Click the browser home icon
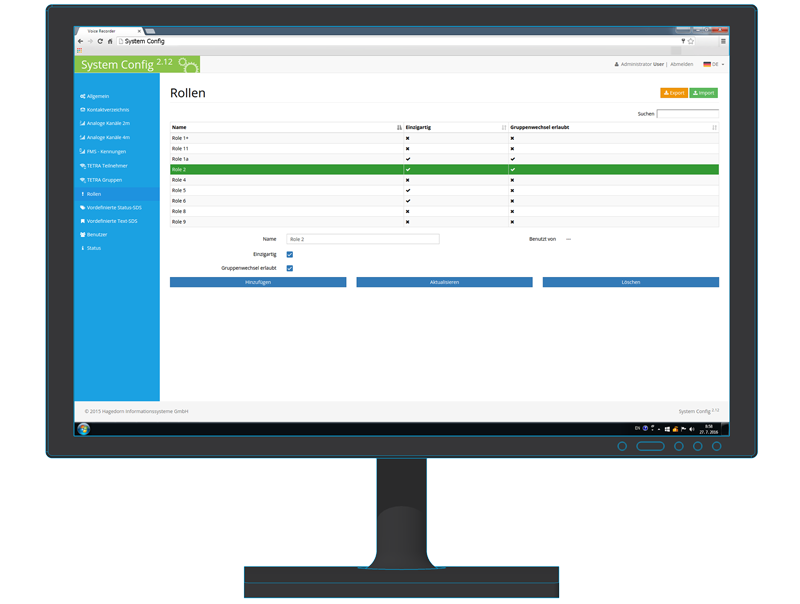 tap(110, 41)
